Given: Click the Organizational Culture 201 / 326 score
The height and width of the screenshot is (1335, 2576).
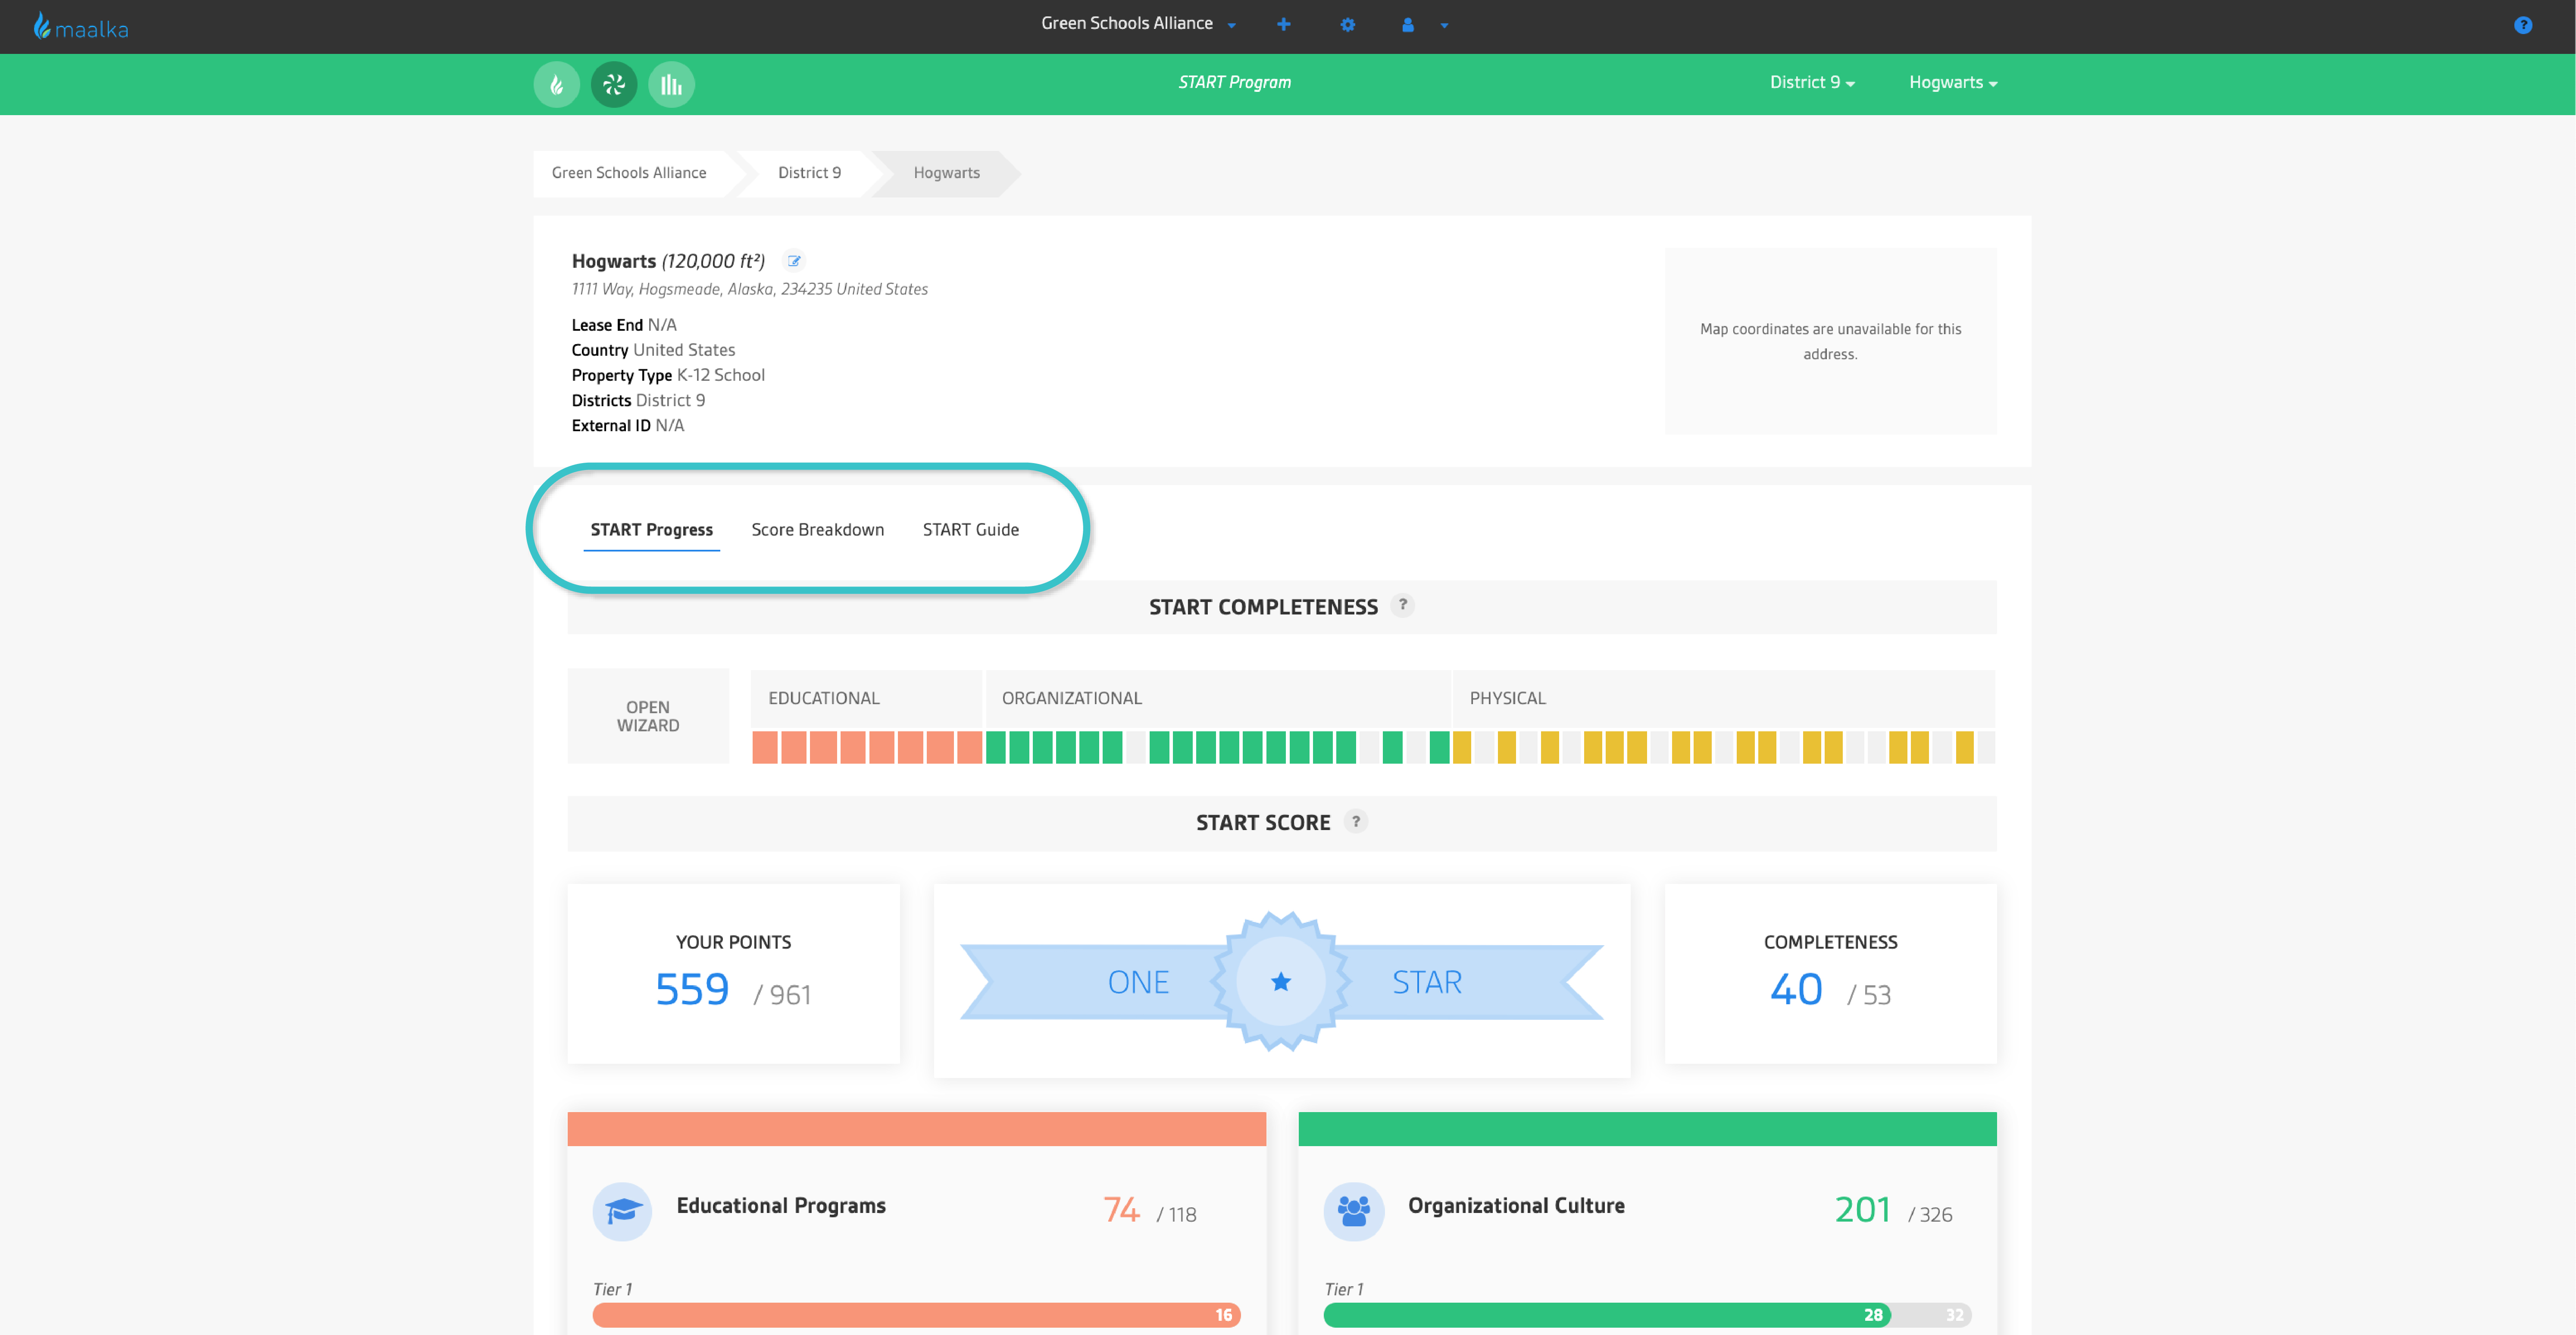Looking at the screenshot, I should coord(1894,1211).
